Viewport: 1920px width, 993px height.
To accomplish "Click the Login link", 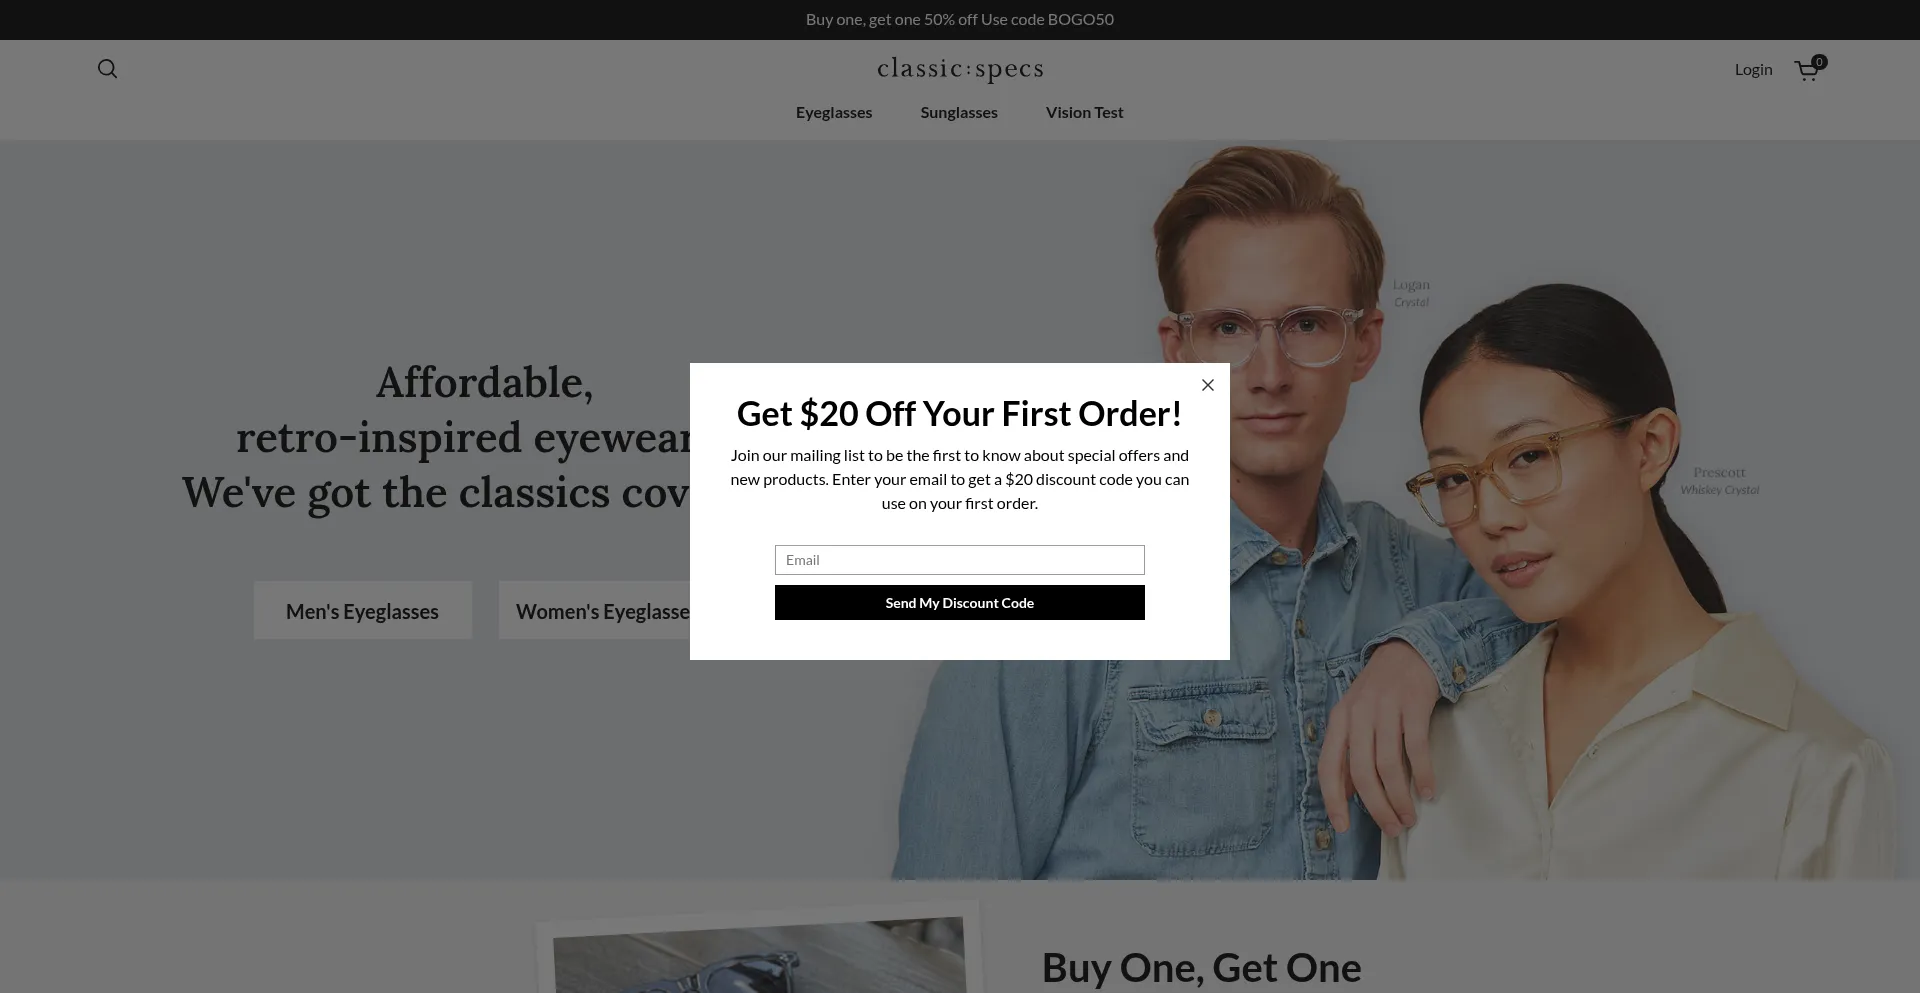I will 1753,69.
